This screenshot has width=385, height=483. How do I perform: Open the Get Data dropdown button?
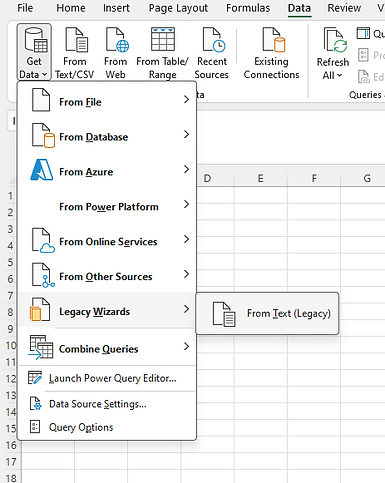point(34,52)
